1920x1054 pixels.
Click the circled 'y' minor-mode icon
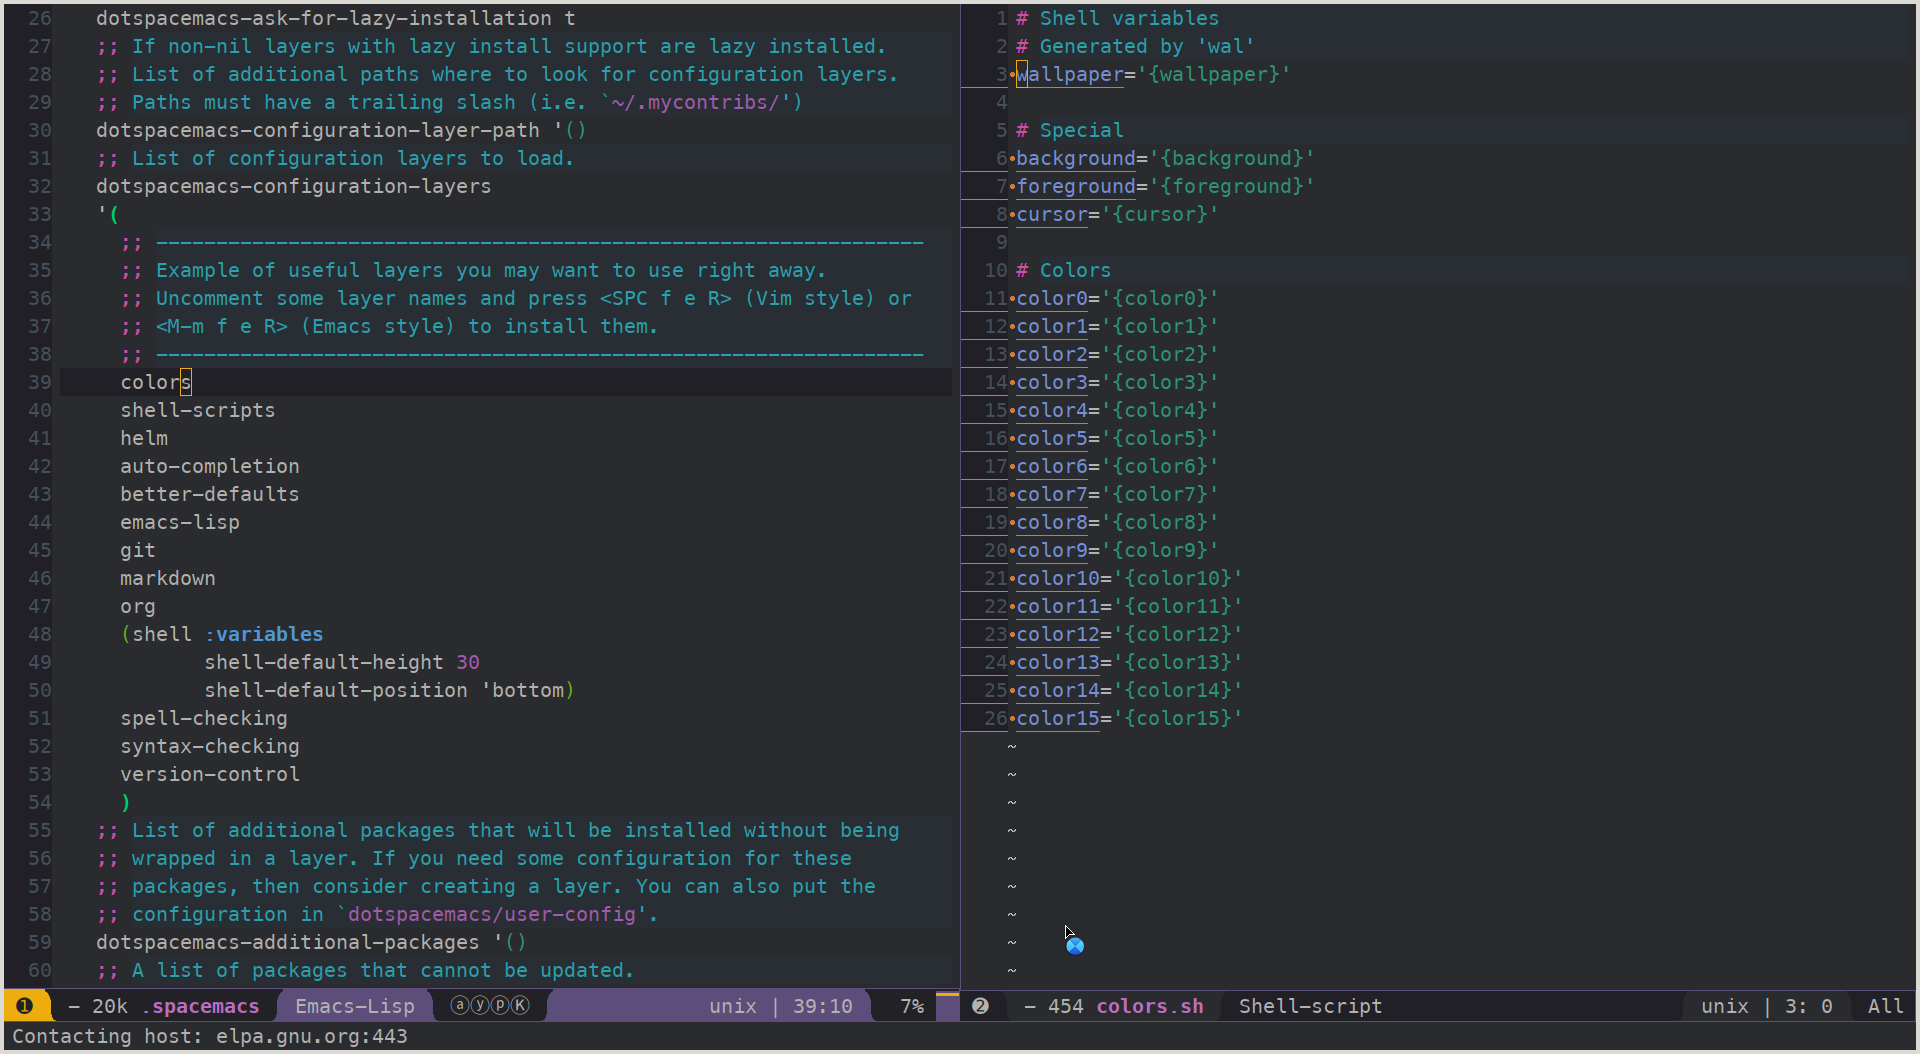coord(480,1005)
